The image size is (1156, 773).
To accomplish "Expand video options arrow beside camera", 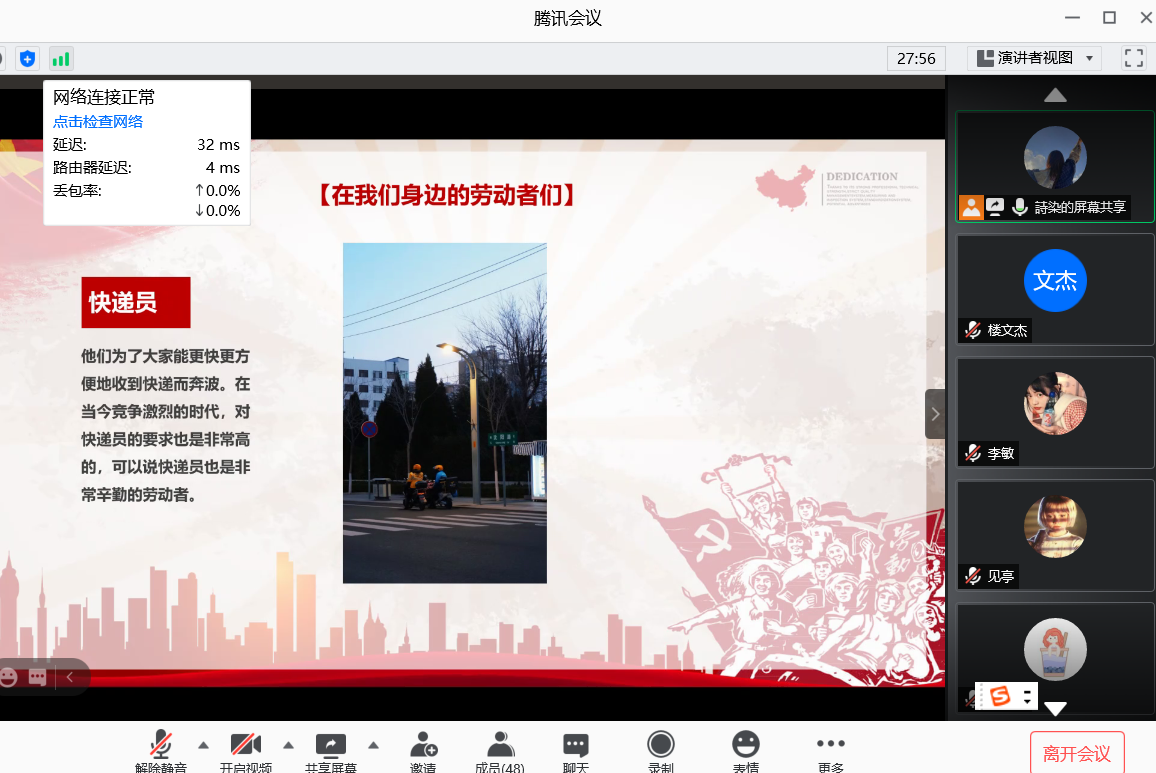I will tap(289, 744).
